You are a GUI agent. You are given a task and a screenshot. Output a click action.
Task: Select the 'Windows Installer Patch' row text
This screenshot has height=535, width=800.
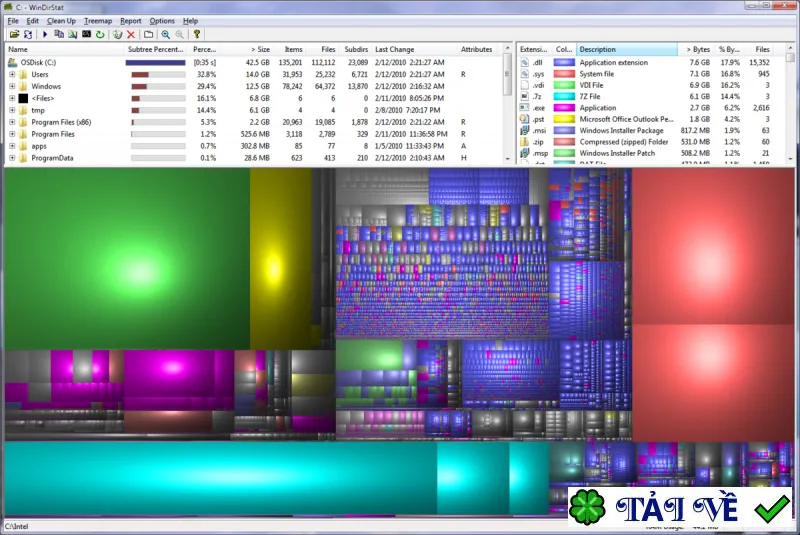[617, 153]
